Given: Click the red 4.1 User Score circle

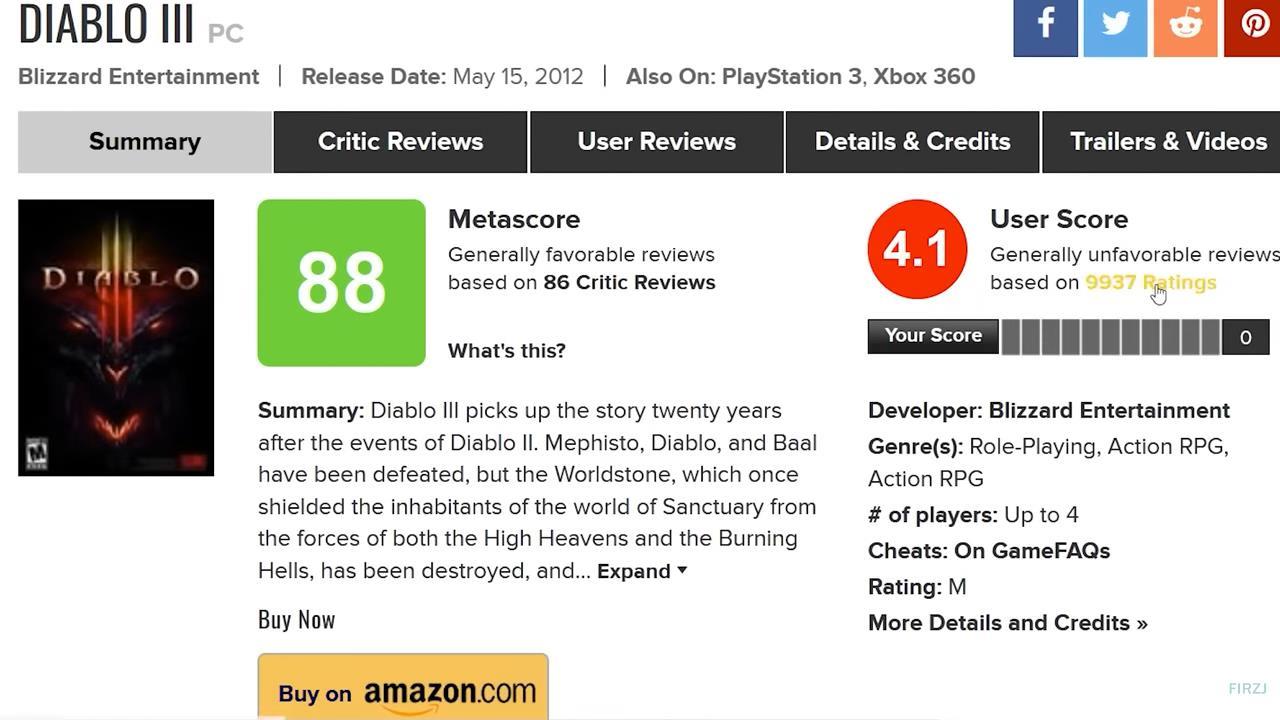Looking at the screenshot, I should click(x=917, y=249).
